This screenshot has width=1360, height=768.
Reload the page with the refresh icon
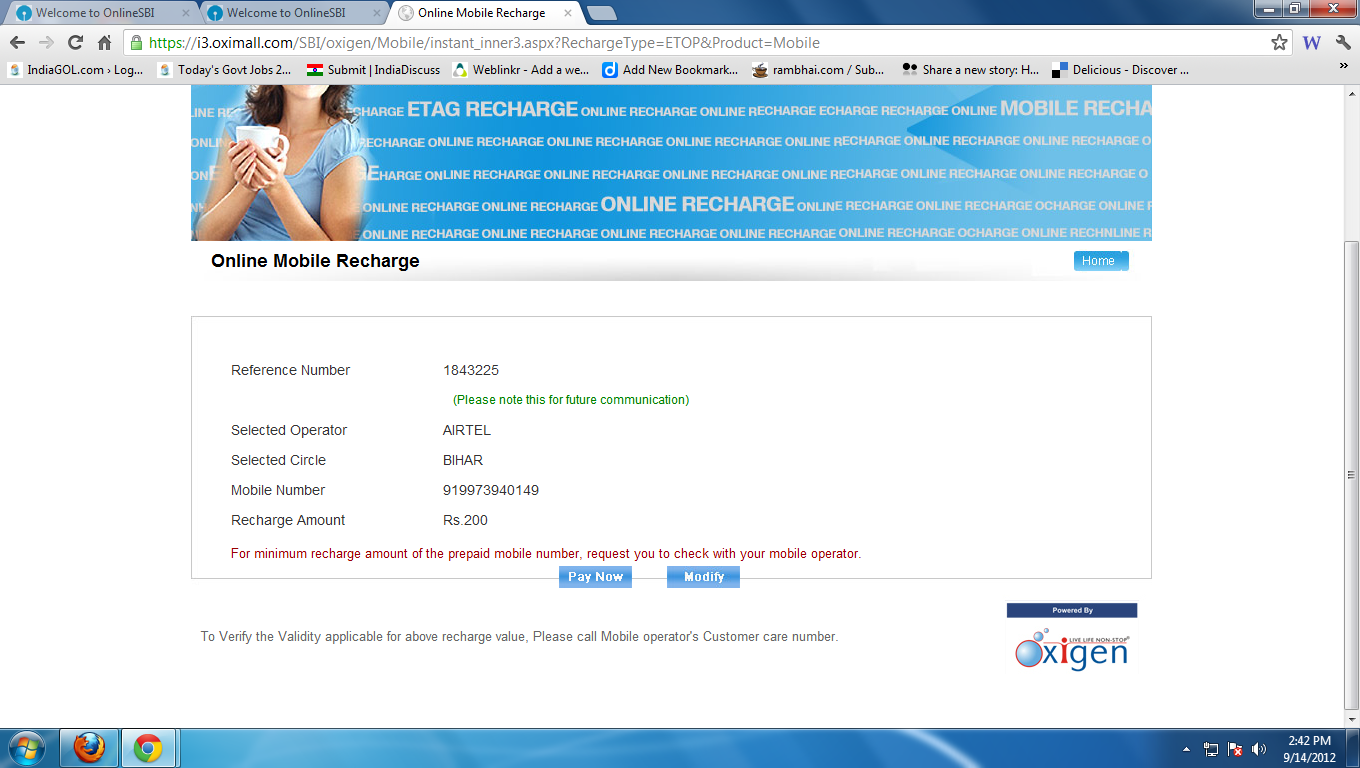75,43
